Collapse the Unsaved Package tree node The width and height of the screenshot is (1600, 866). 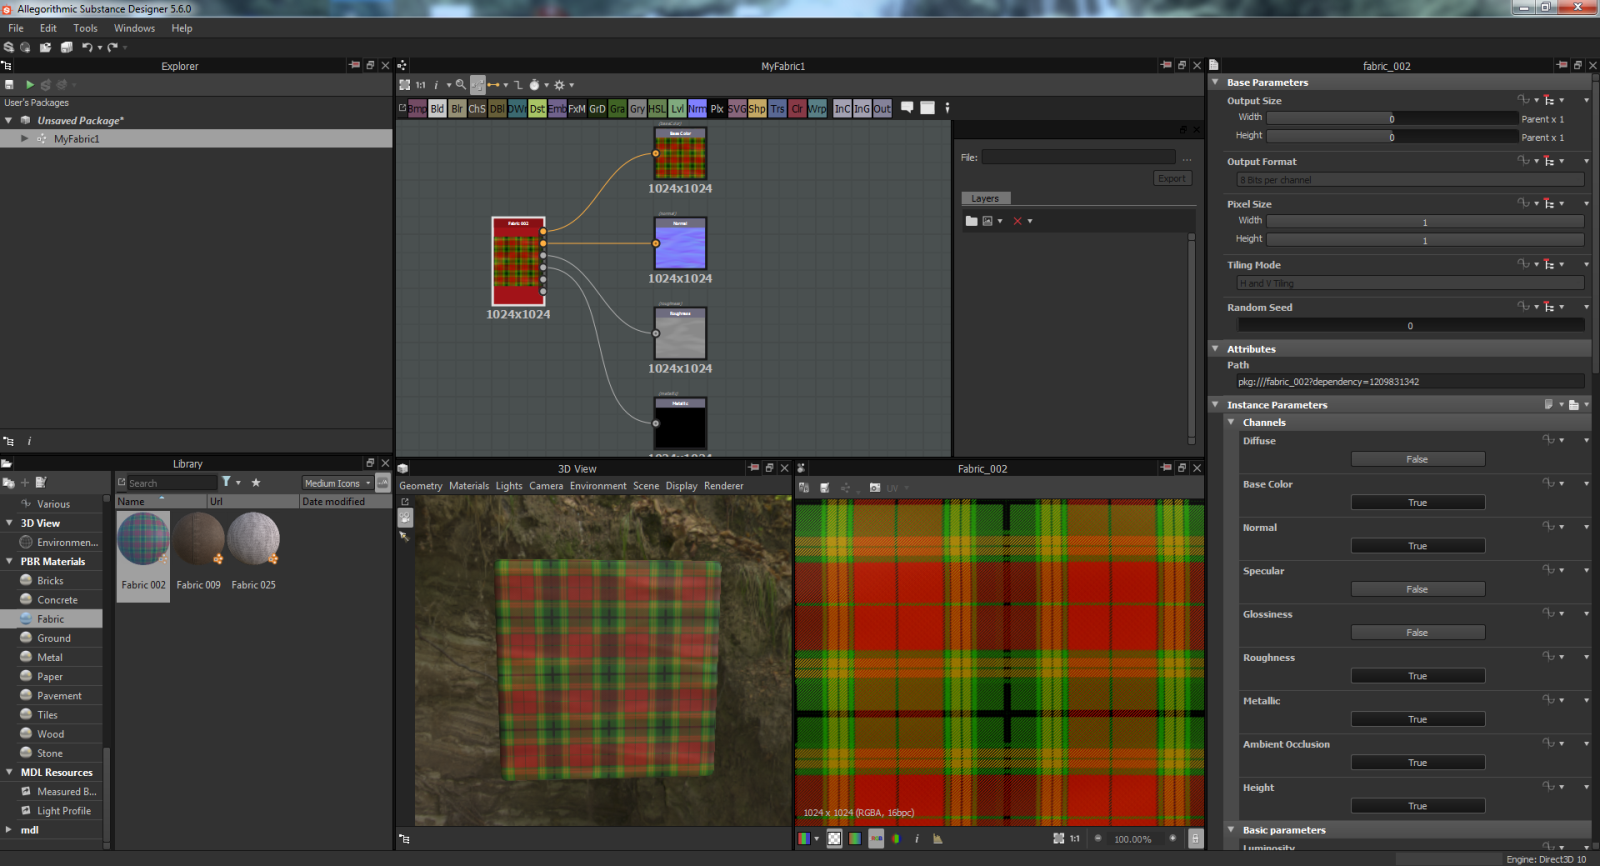click(9, 120)
